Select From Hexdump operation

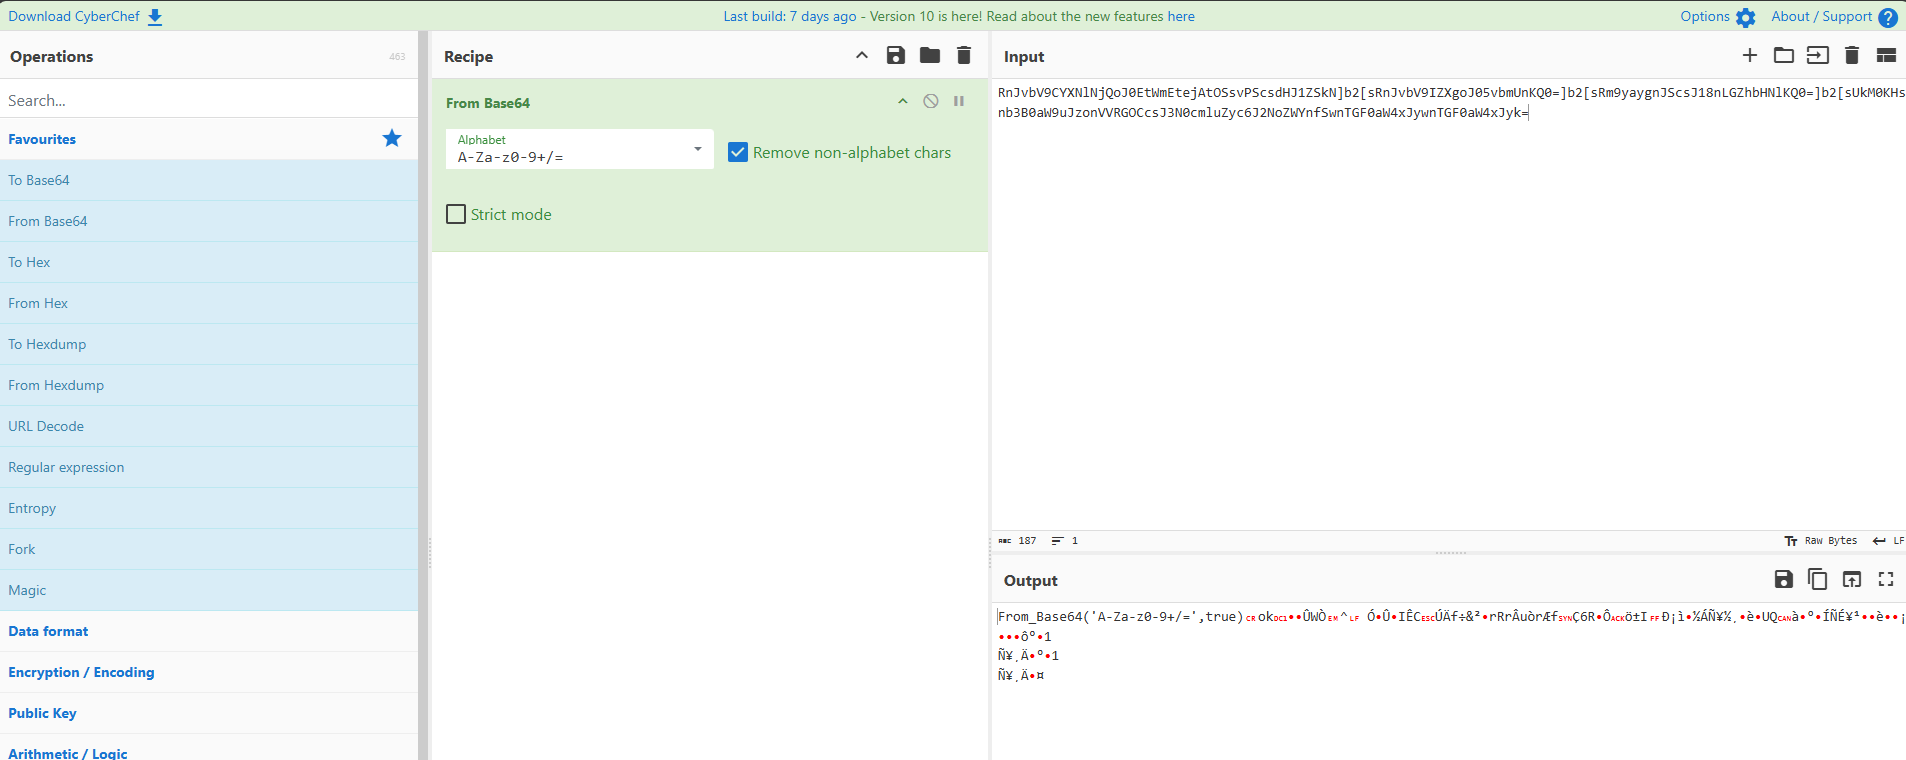[x=209, y=385]
